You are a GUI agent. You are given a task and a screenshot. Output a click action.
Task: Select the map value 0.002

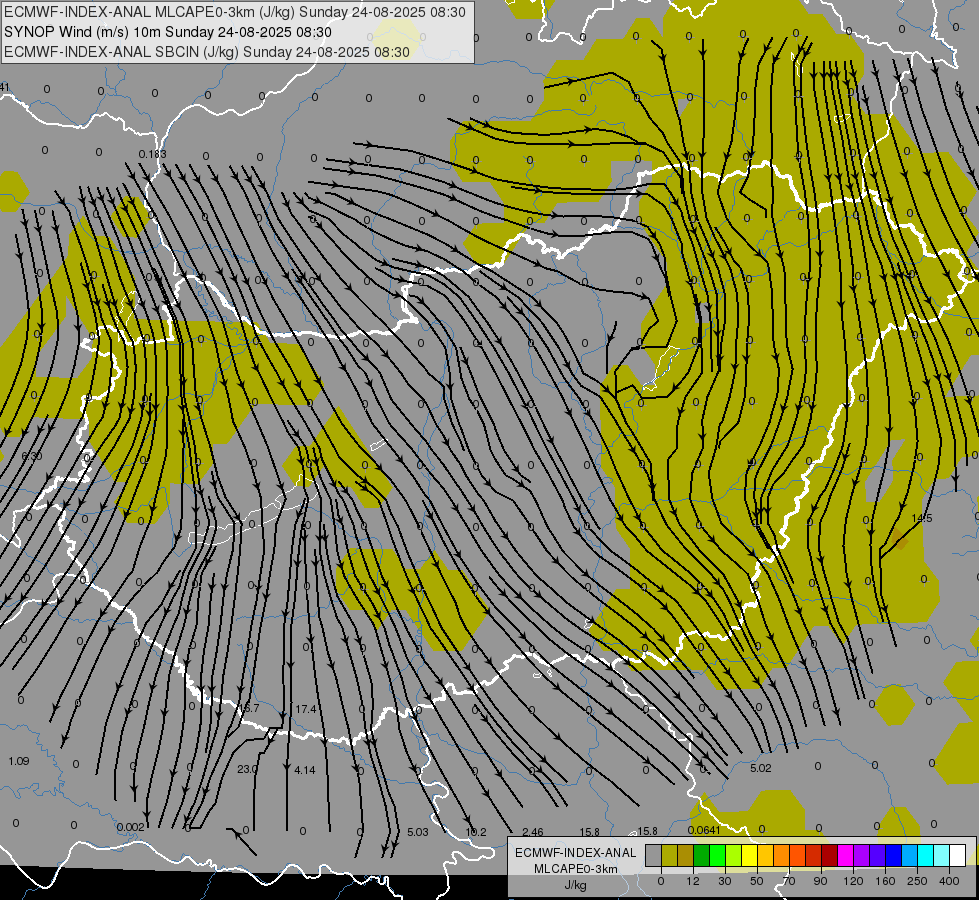[x=130, y=827]
